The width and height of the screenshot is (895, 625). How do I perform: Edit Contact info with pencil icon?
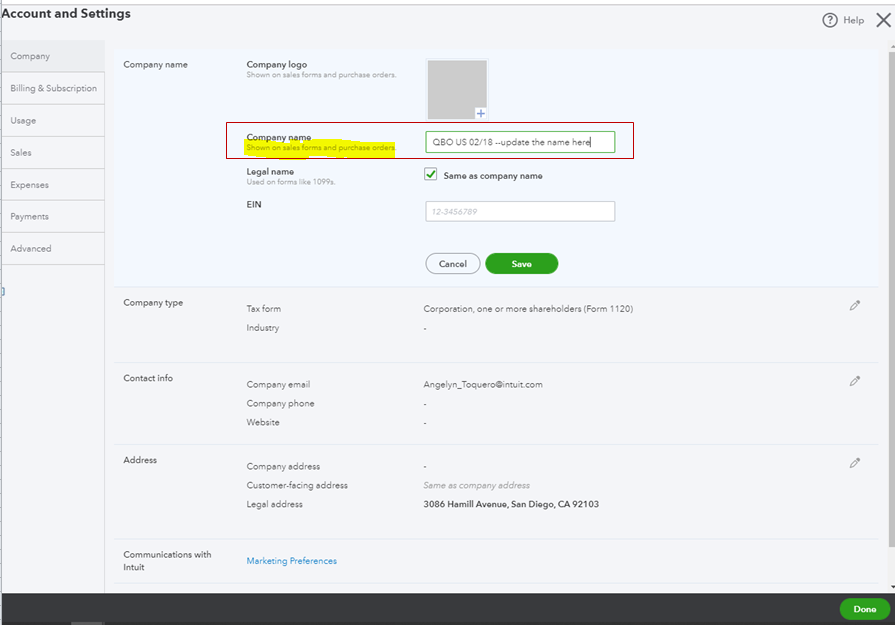854,381
